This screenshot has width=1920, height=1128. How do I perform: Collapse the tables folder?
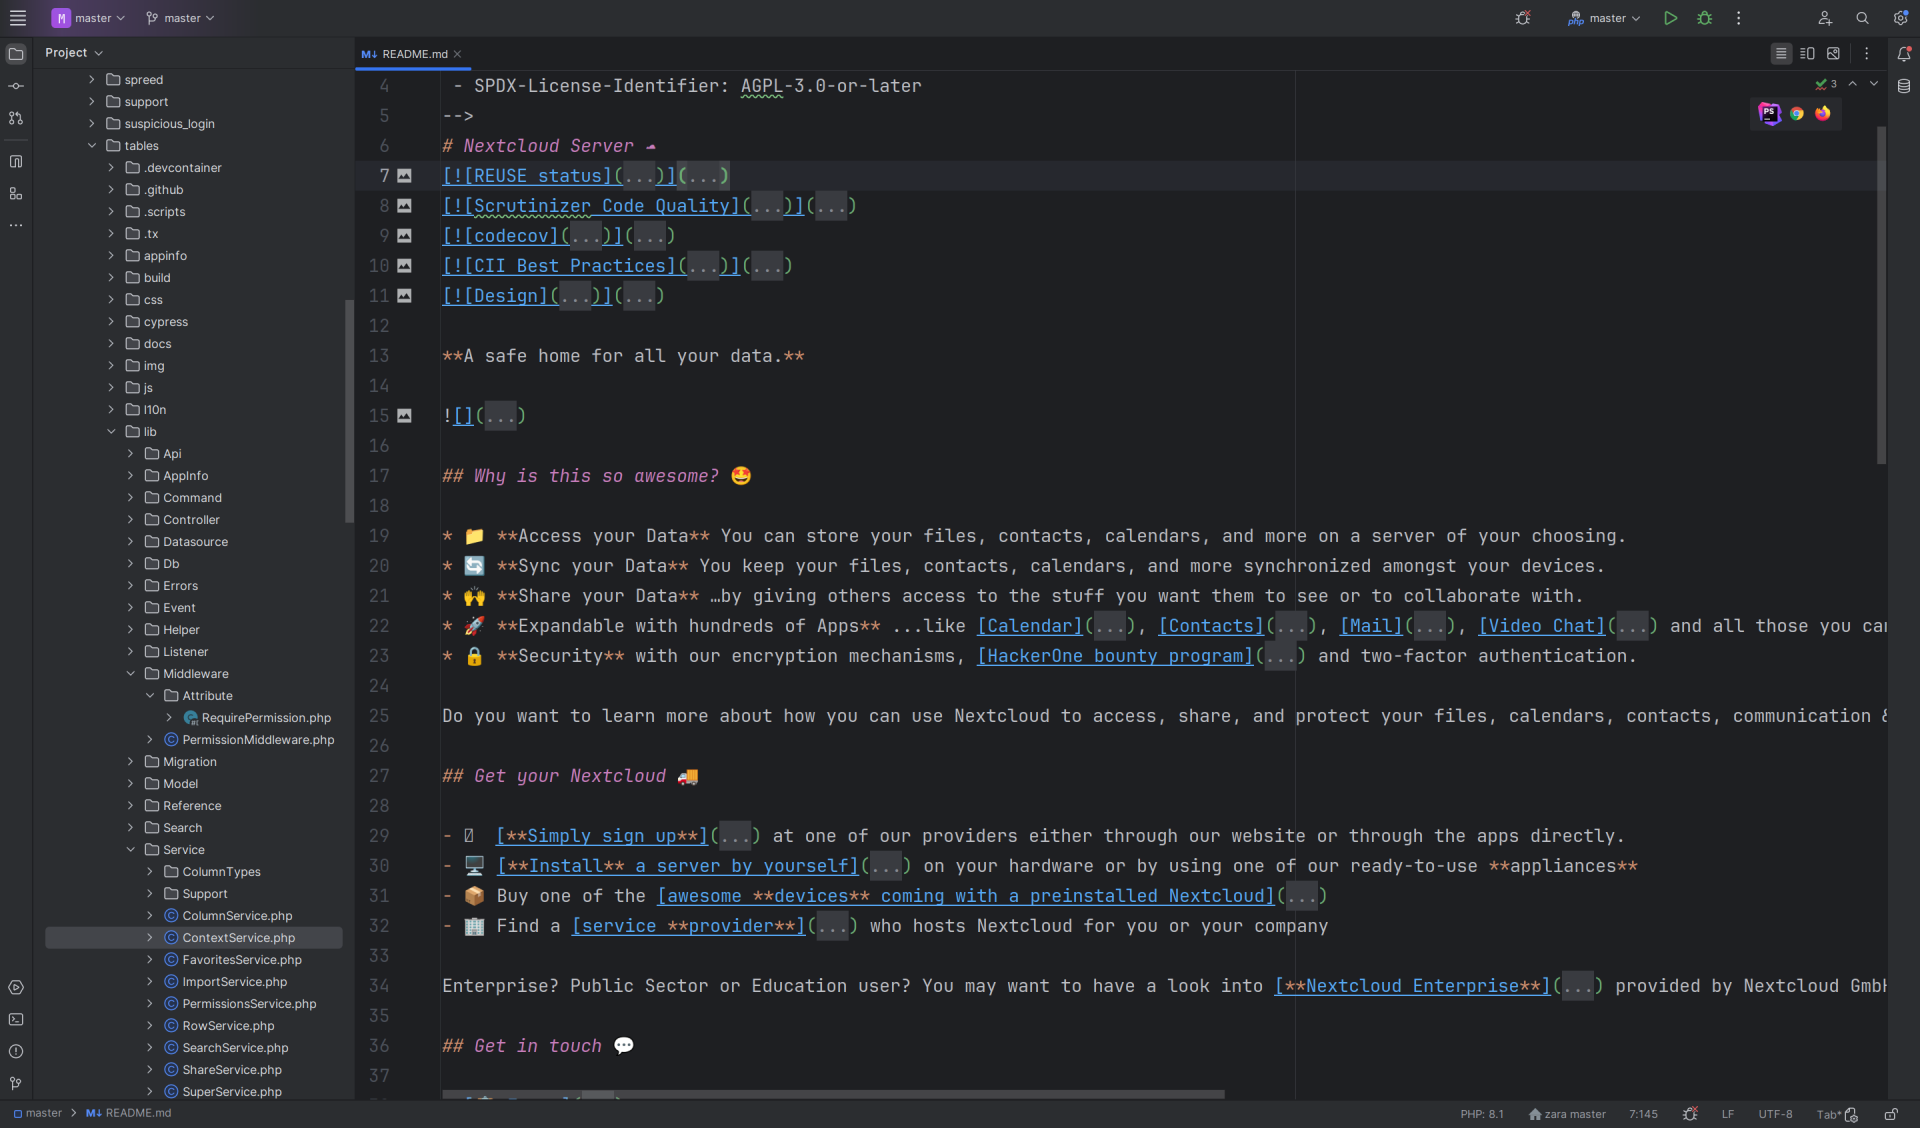[x=92, y=146]
